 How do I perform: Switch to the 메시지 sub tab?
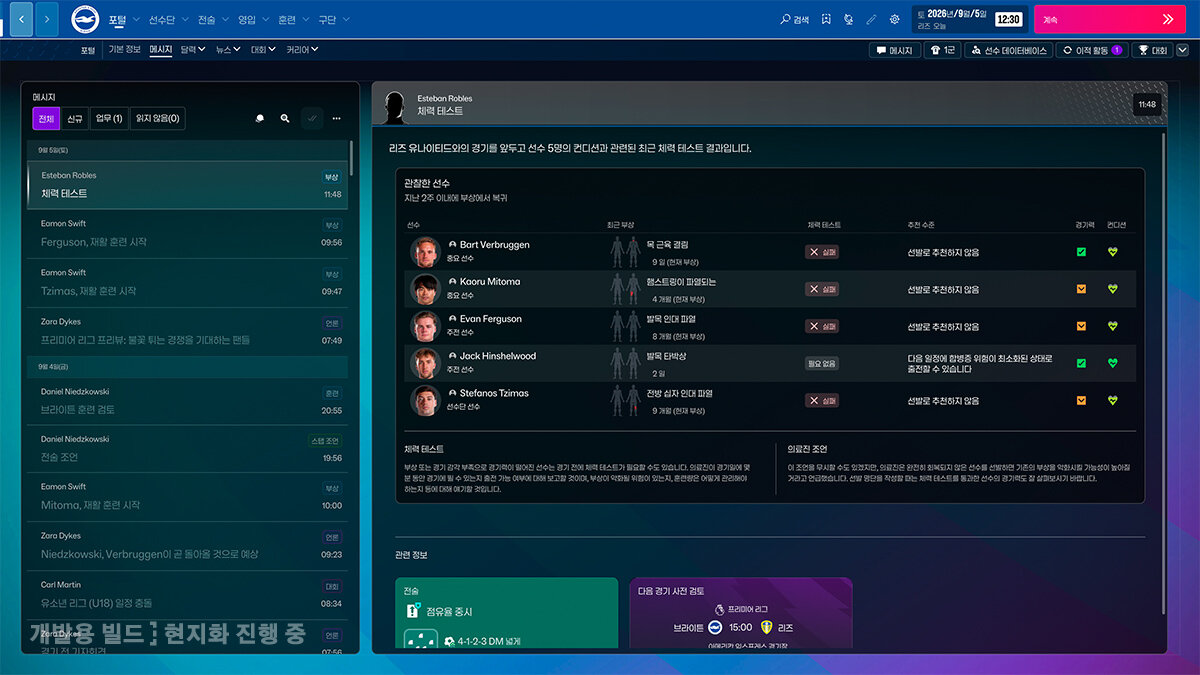tap(160, 49)
